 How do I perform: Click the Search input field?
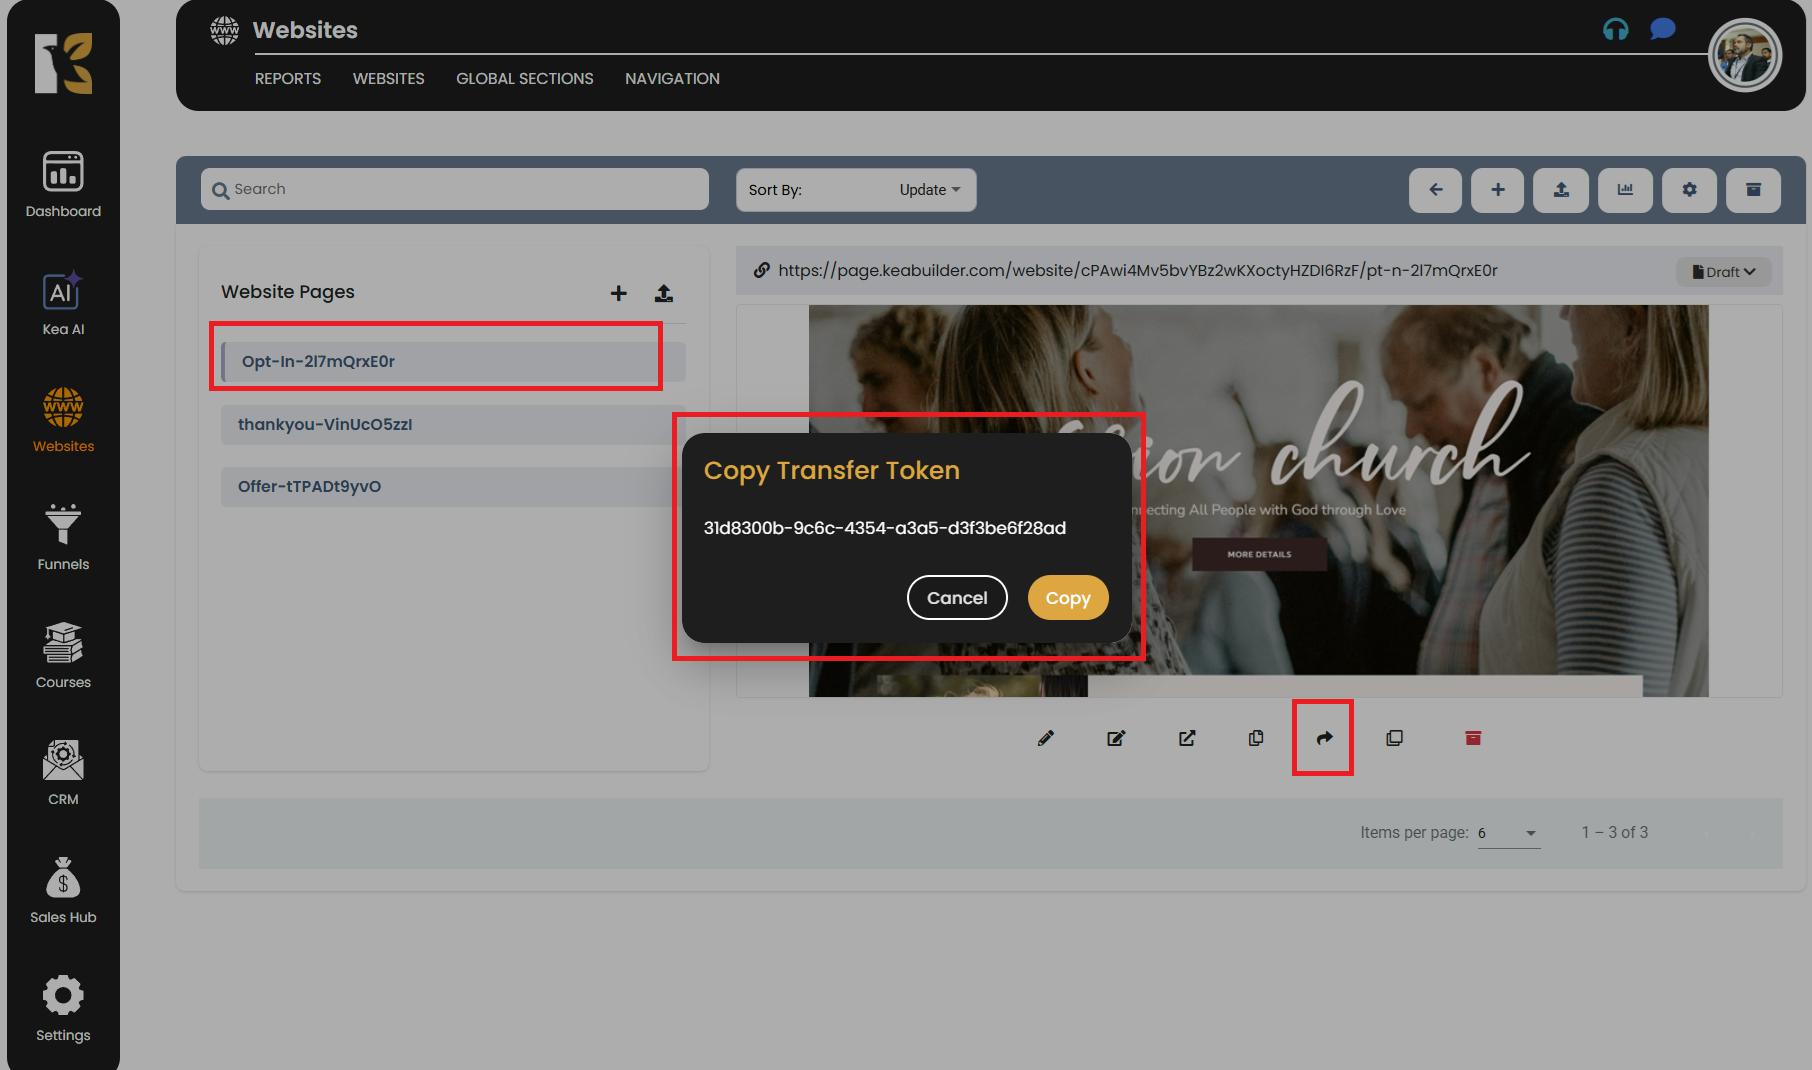pyautogui.click(x=455, y=189)
